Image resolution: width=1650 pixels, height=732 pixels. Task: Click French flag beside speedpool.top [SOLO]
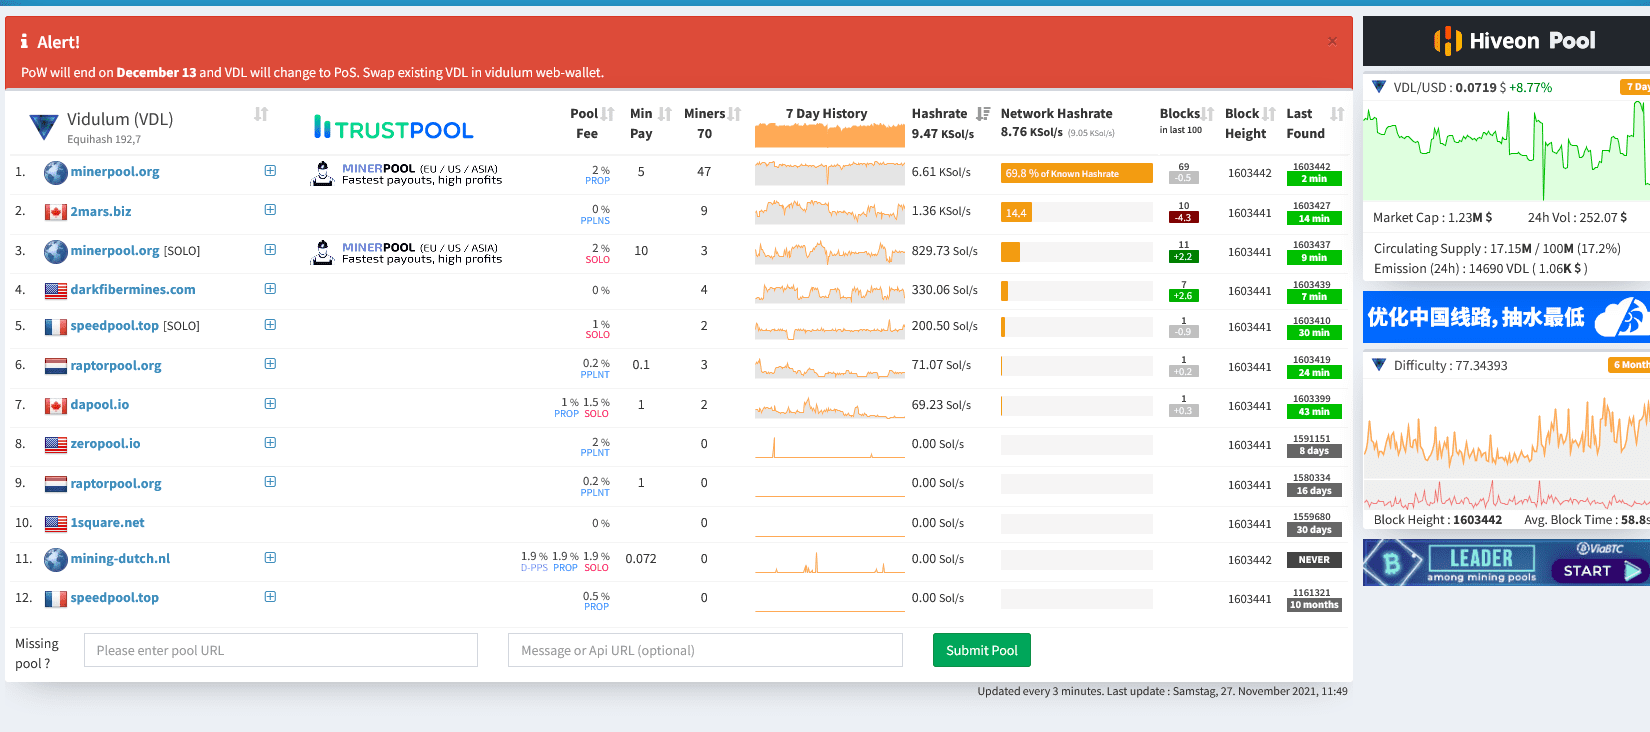56,326
